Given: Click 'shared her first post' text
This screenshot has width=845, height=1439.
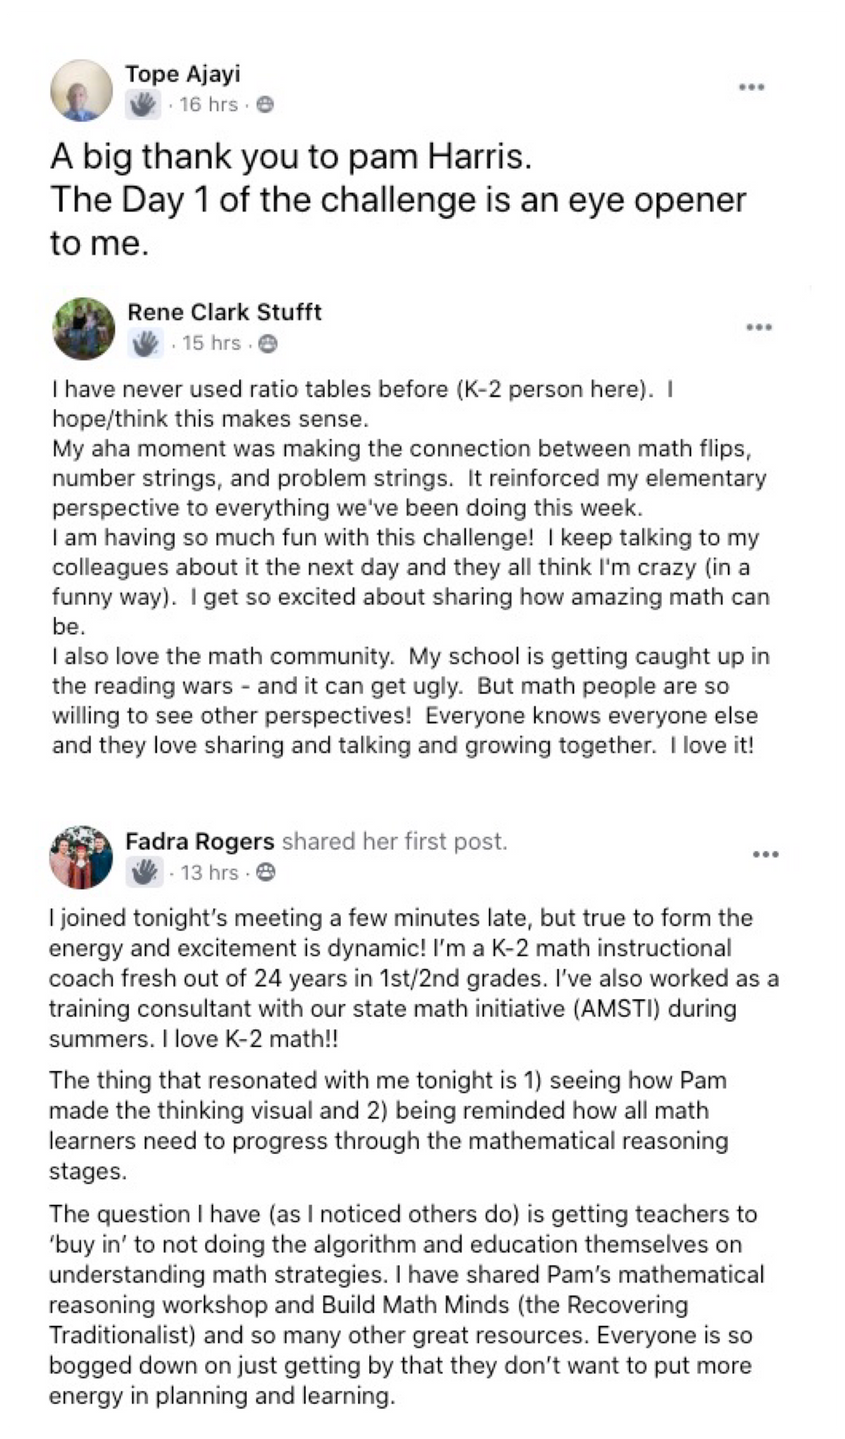Looking at the screenshot, I should [394, 842].
